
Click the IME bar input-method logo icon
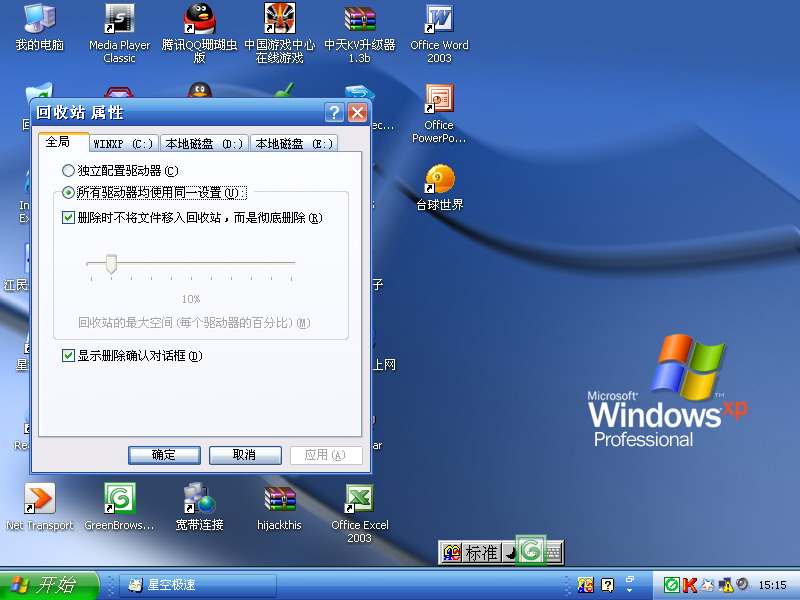click(452, 553)
